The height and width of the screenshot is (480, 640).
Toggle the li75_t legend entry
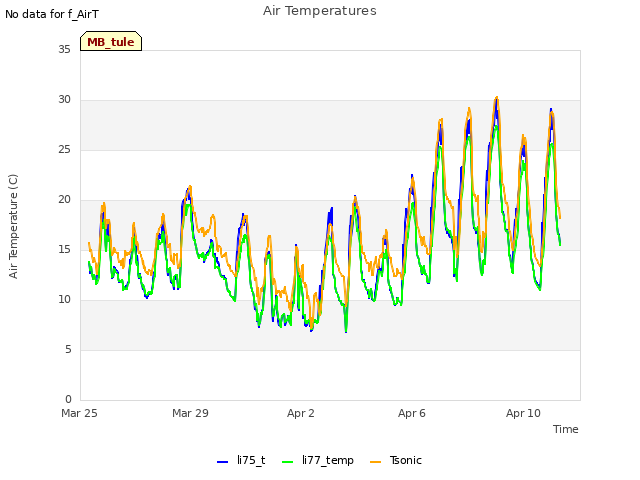(241, 460)
